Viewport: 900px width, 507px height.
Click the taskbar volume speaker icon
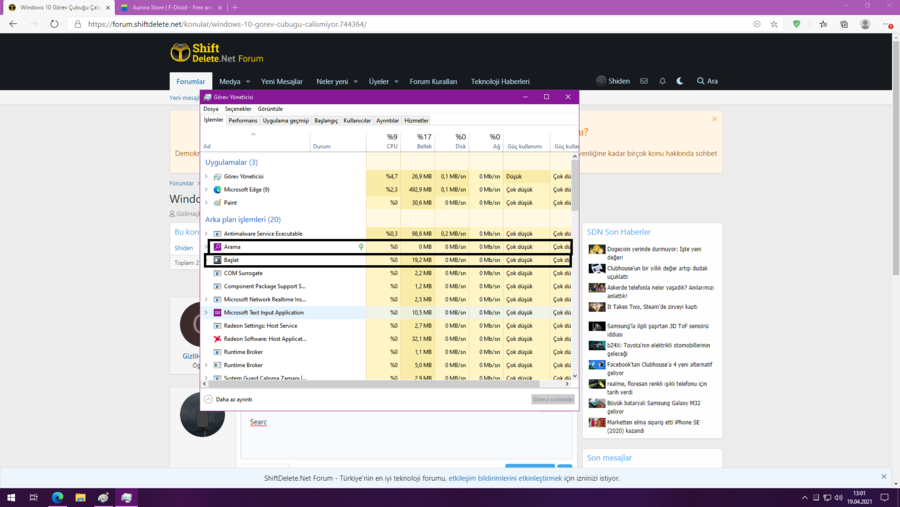click(x=839, y=498)
